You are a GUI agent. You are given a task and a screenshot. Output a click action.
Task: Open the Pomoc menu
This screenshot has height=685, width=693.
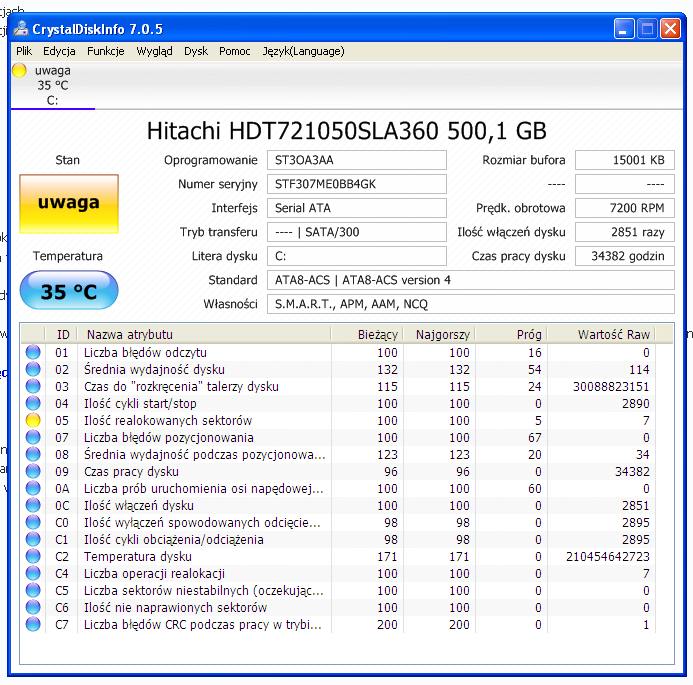tap(235, 51)
